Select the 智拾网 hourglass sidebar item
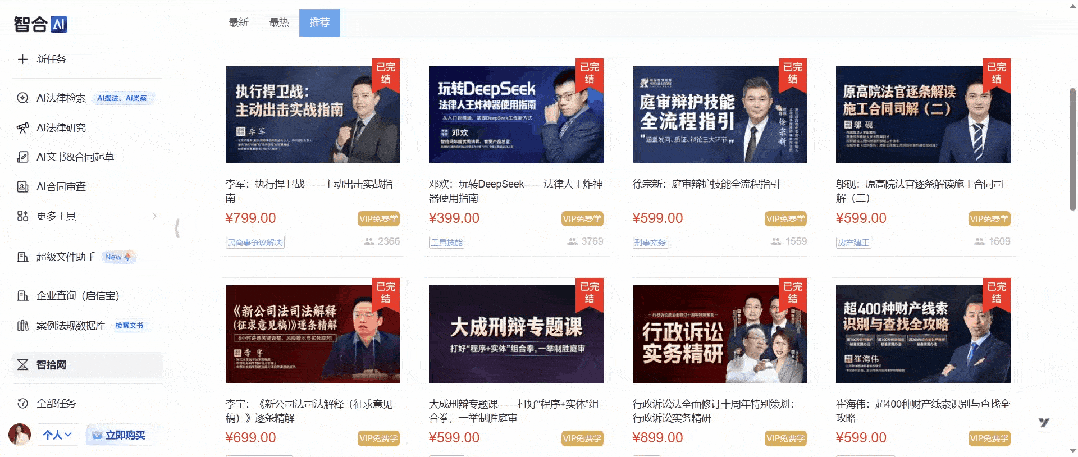The height and width of the screenshot is (457, 1078). pyautogui.click(x=87, y=364)
